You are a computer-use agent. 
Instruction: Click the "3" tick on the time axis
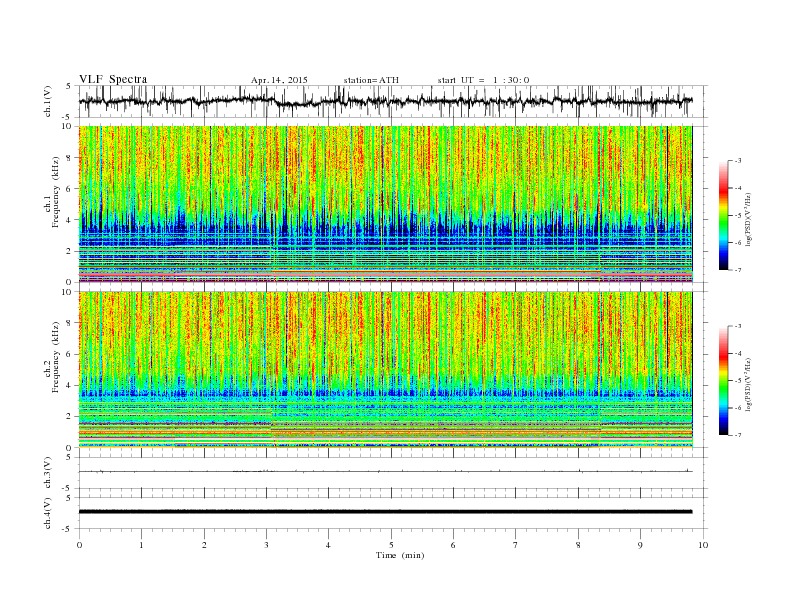pos(266,545)
